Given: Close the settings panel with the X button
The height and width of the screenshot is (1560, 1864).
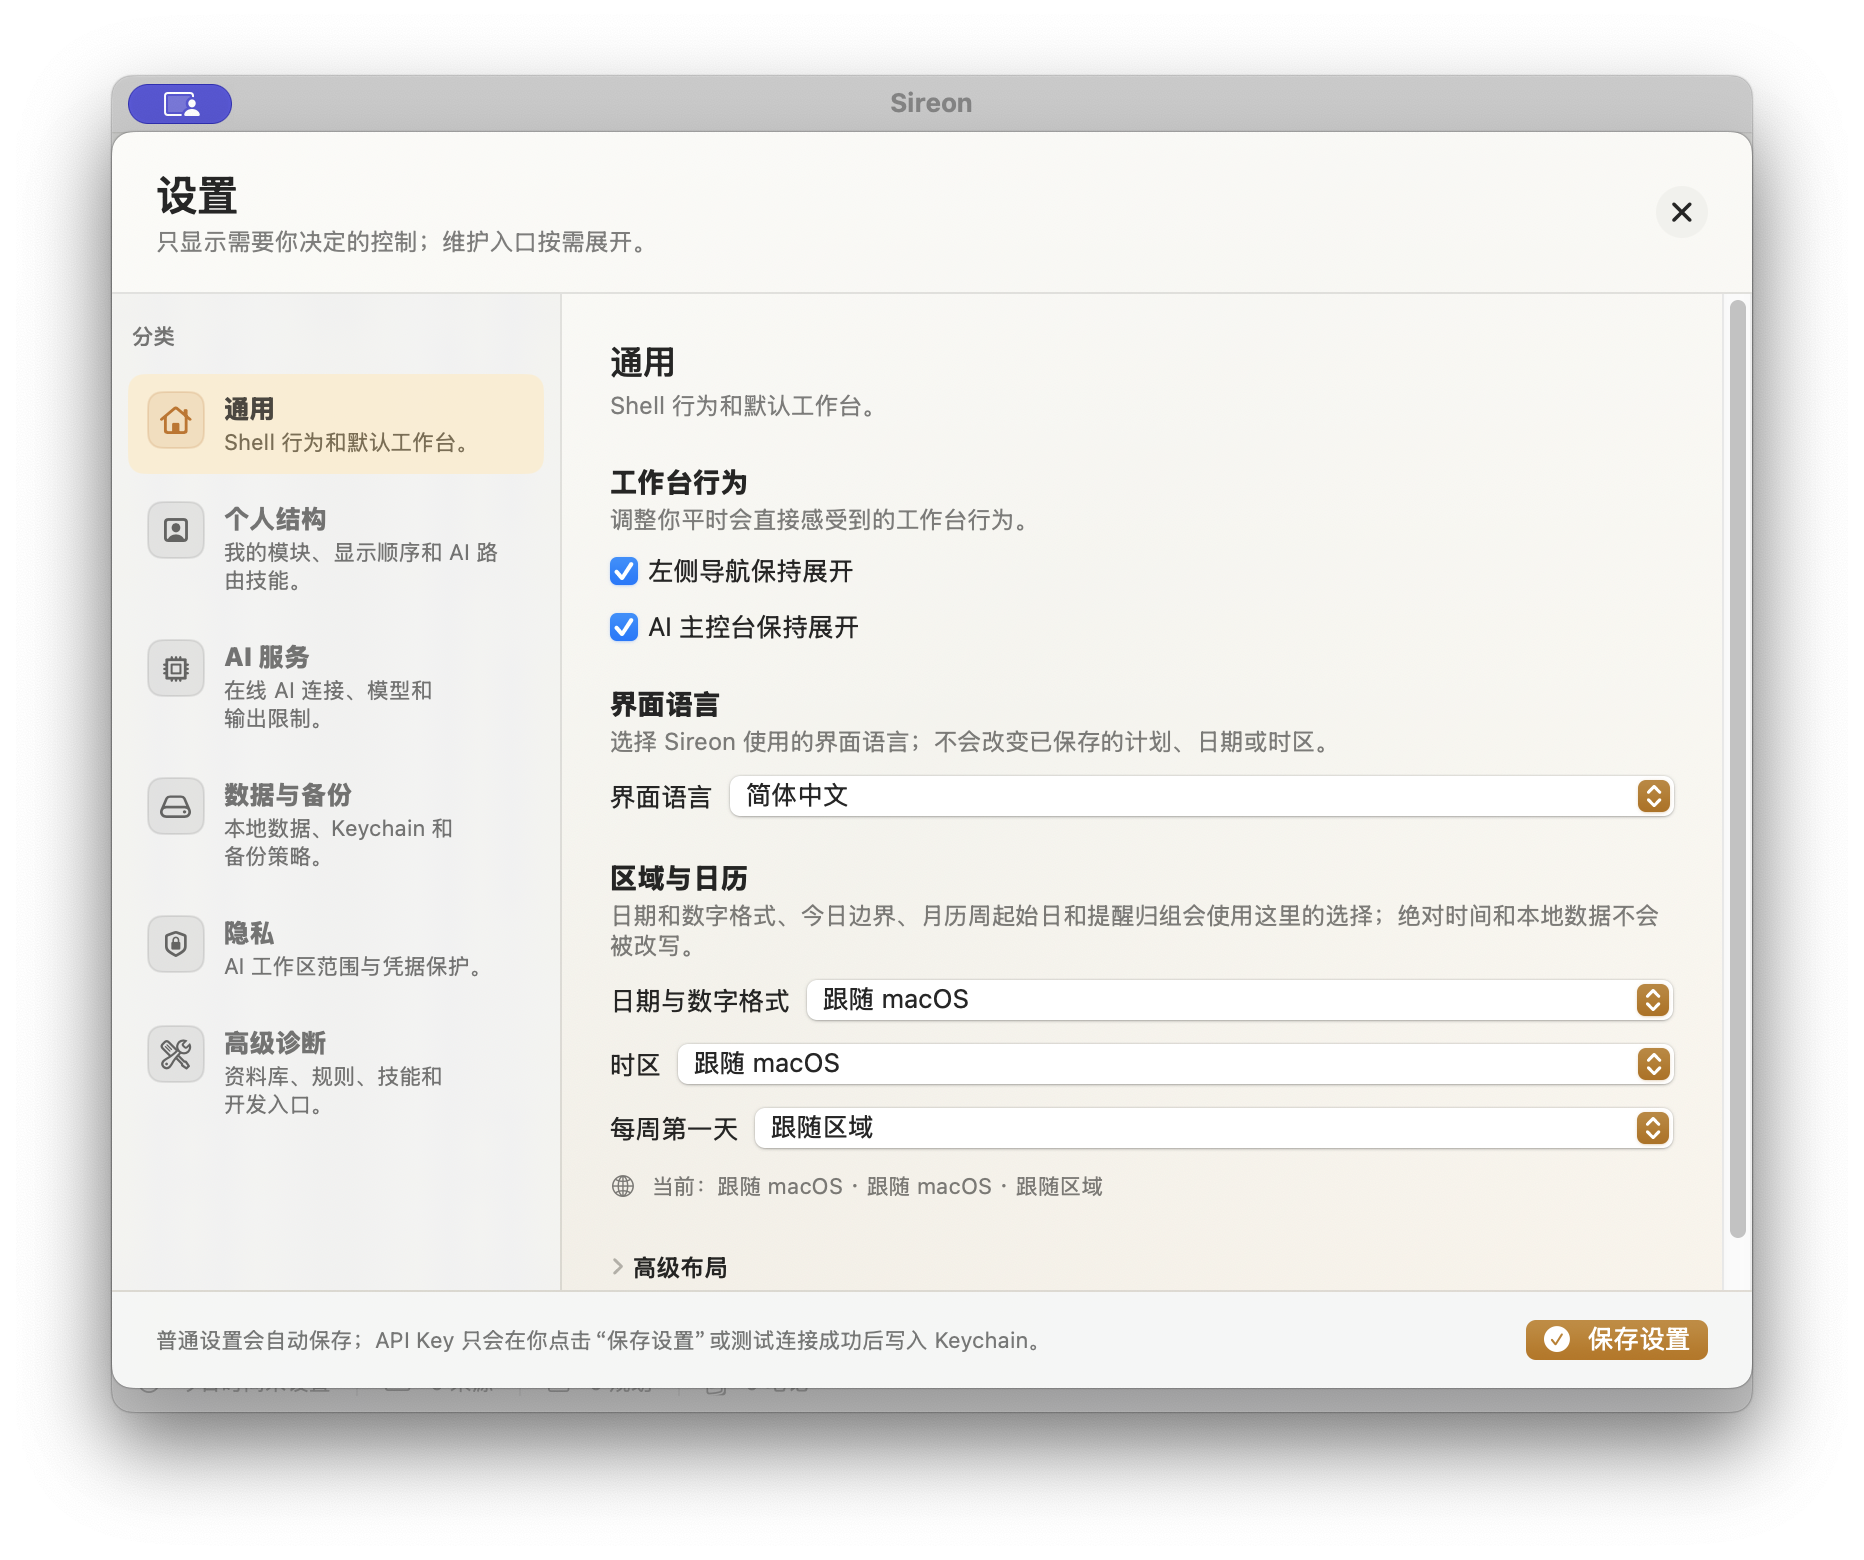Looking at the screenshot, I should pyautogui.click(x=1681, y=212).
